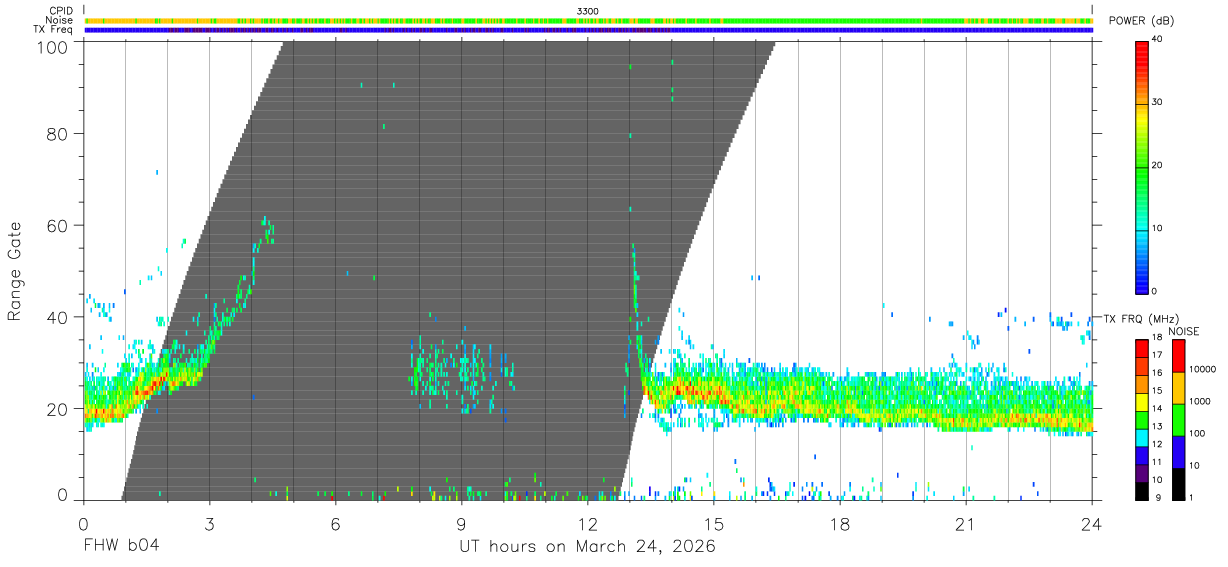This screenshot has width=1228, height=567.
Task: Click the 14 value in TX FRQ legend
Action: click(1158, 409)
